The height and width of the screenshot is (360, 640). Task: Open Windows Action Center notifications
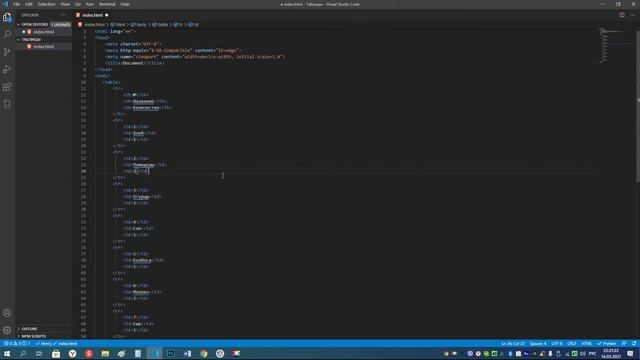pyautogui.click(x=631, y=353)
